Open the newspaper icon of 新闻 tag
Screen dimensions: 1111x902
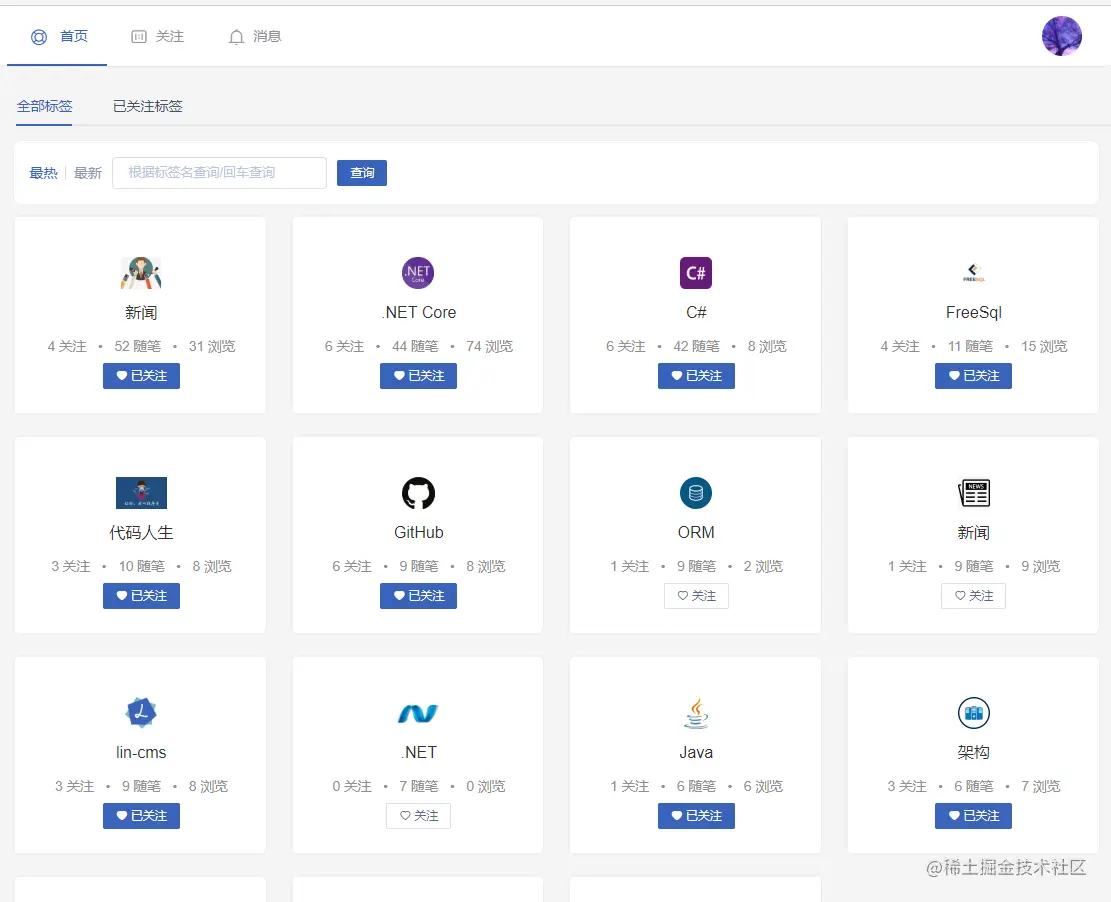[x=974, y=493]
